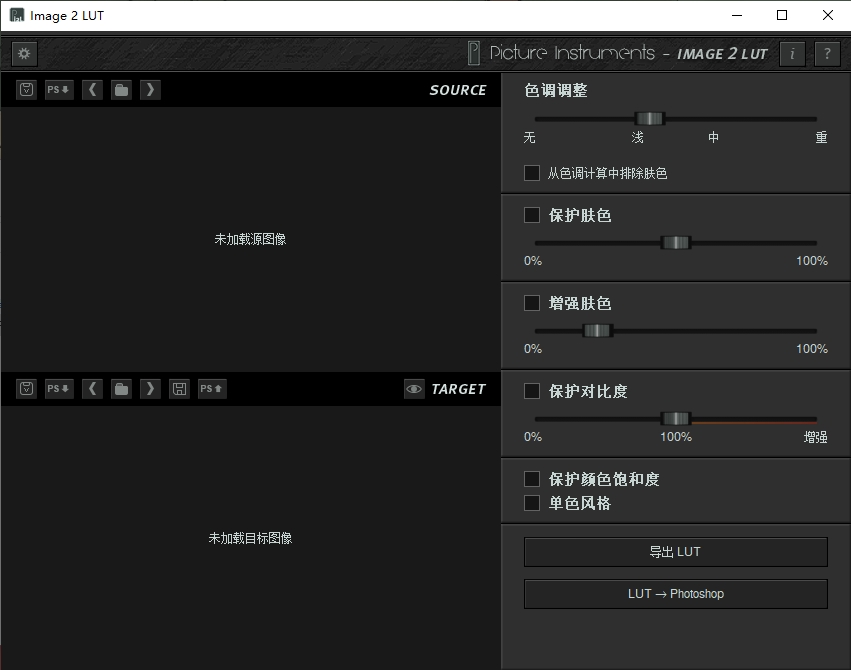
Task: Enable 单色风格 checkbox
Action: click(x=531, y=503)
